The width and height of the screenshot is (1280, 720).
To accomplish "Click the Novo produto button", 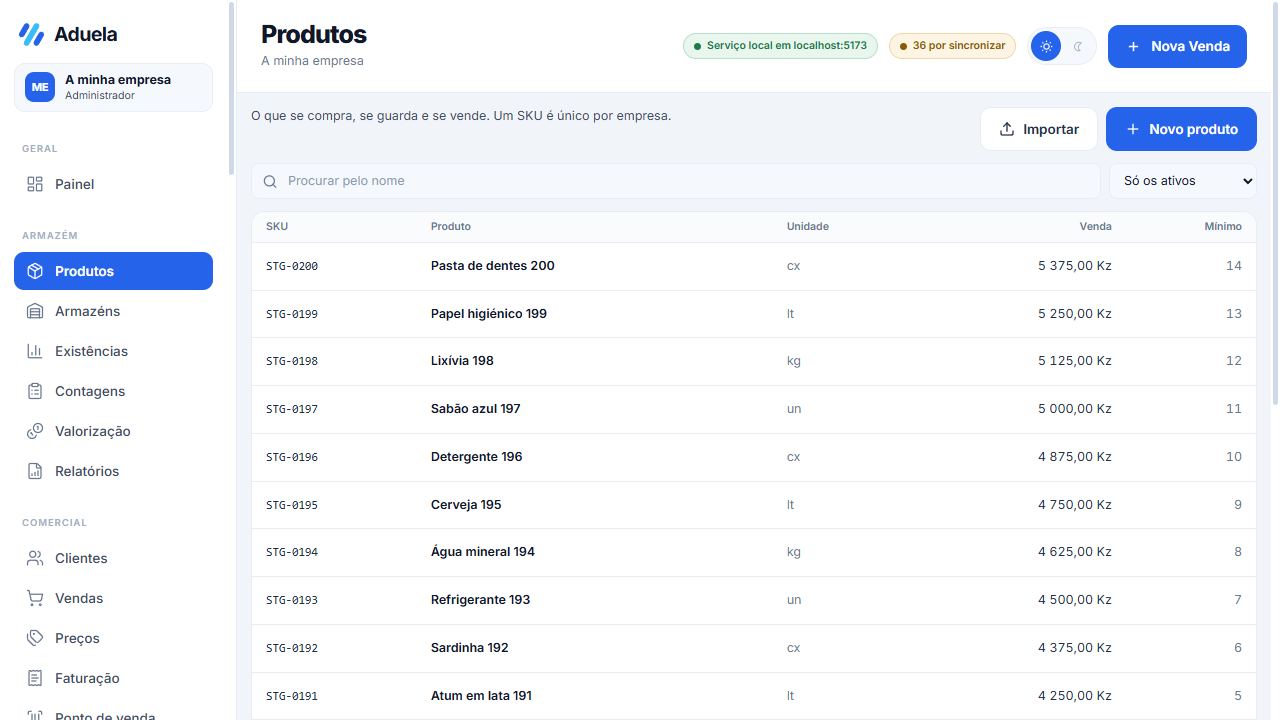I will (1181, 129).
